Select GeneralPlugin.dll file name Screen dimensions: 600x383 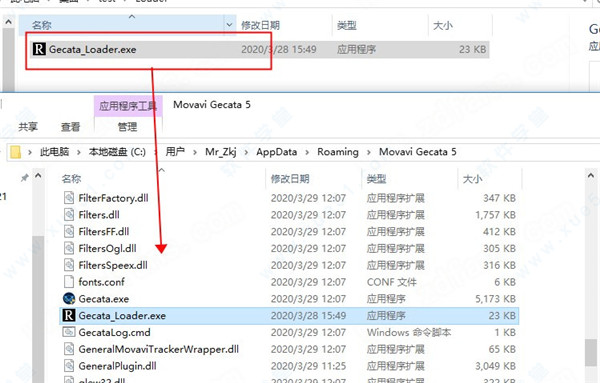(117, 366)
